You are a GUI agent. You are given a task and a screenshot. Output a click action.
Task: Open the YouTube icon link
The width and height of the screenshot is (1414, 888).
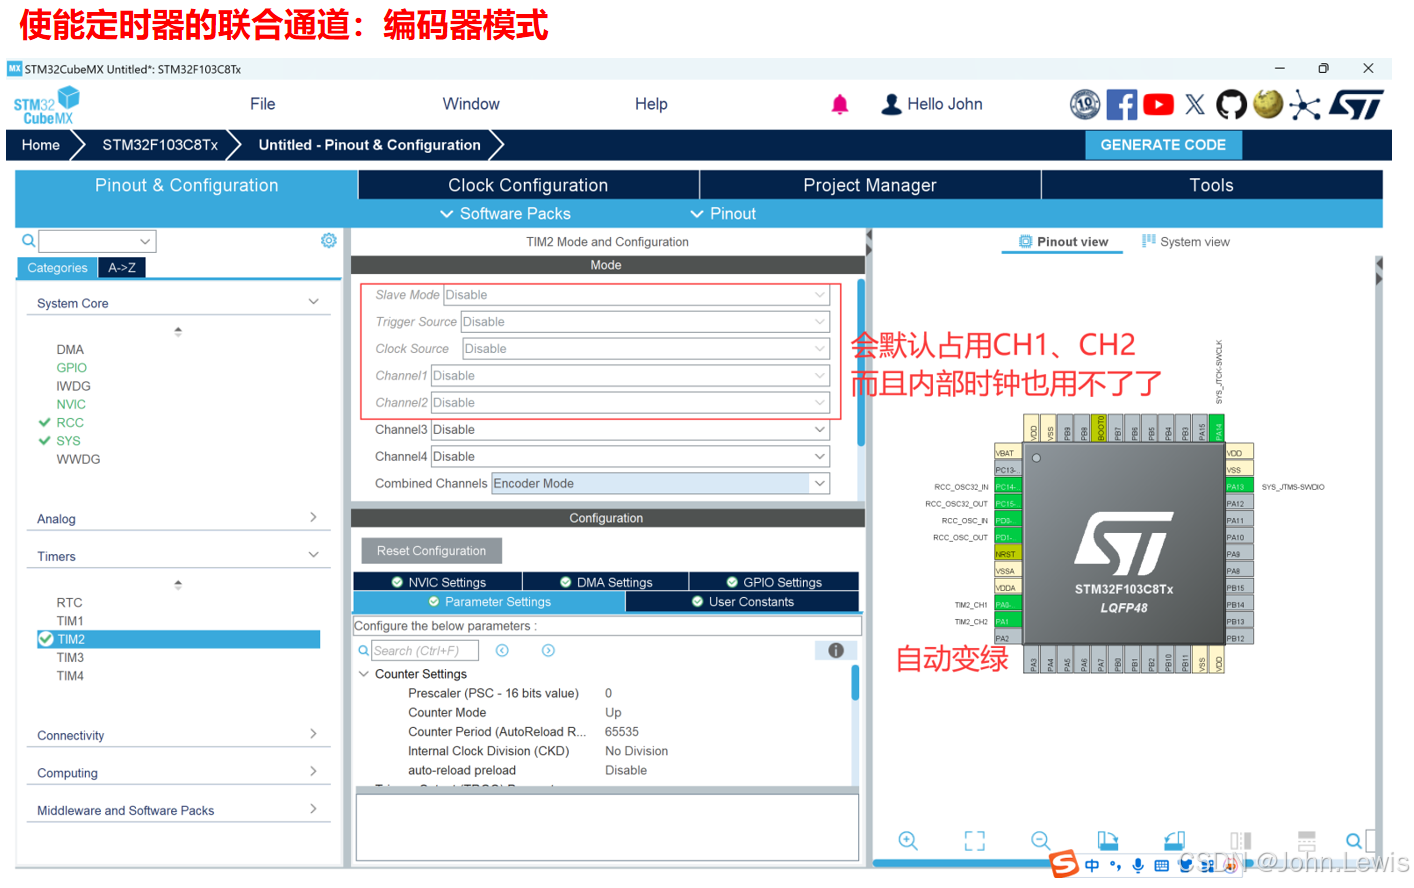[1158, 104]
